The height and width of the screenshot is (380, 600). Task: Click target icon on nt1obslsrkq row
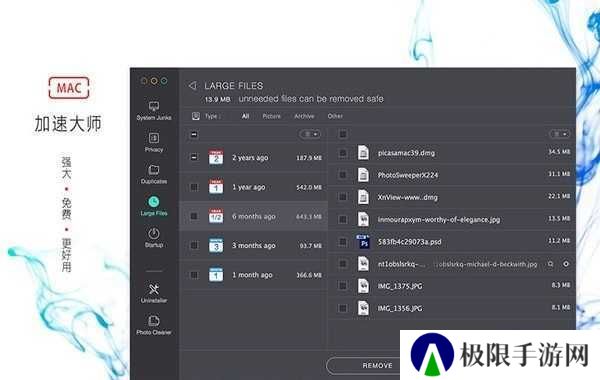tap(566, 264)
